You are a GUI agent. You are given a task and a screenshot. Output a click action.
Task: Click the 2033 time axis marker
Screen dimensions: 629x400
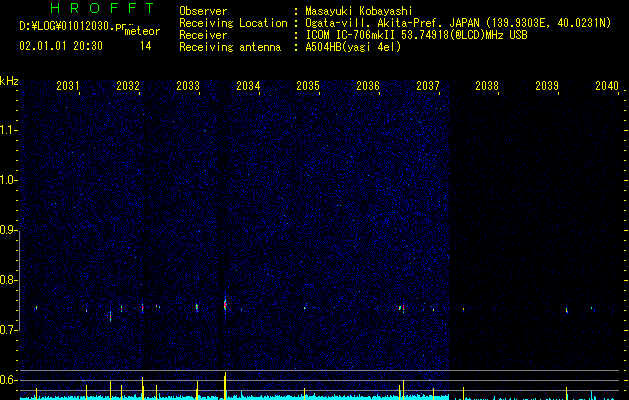(188, 85)
